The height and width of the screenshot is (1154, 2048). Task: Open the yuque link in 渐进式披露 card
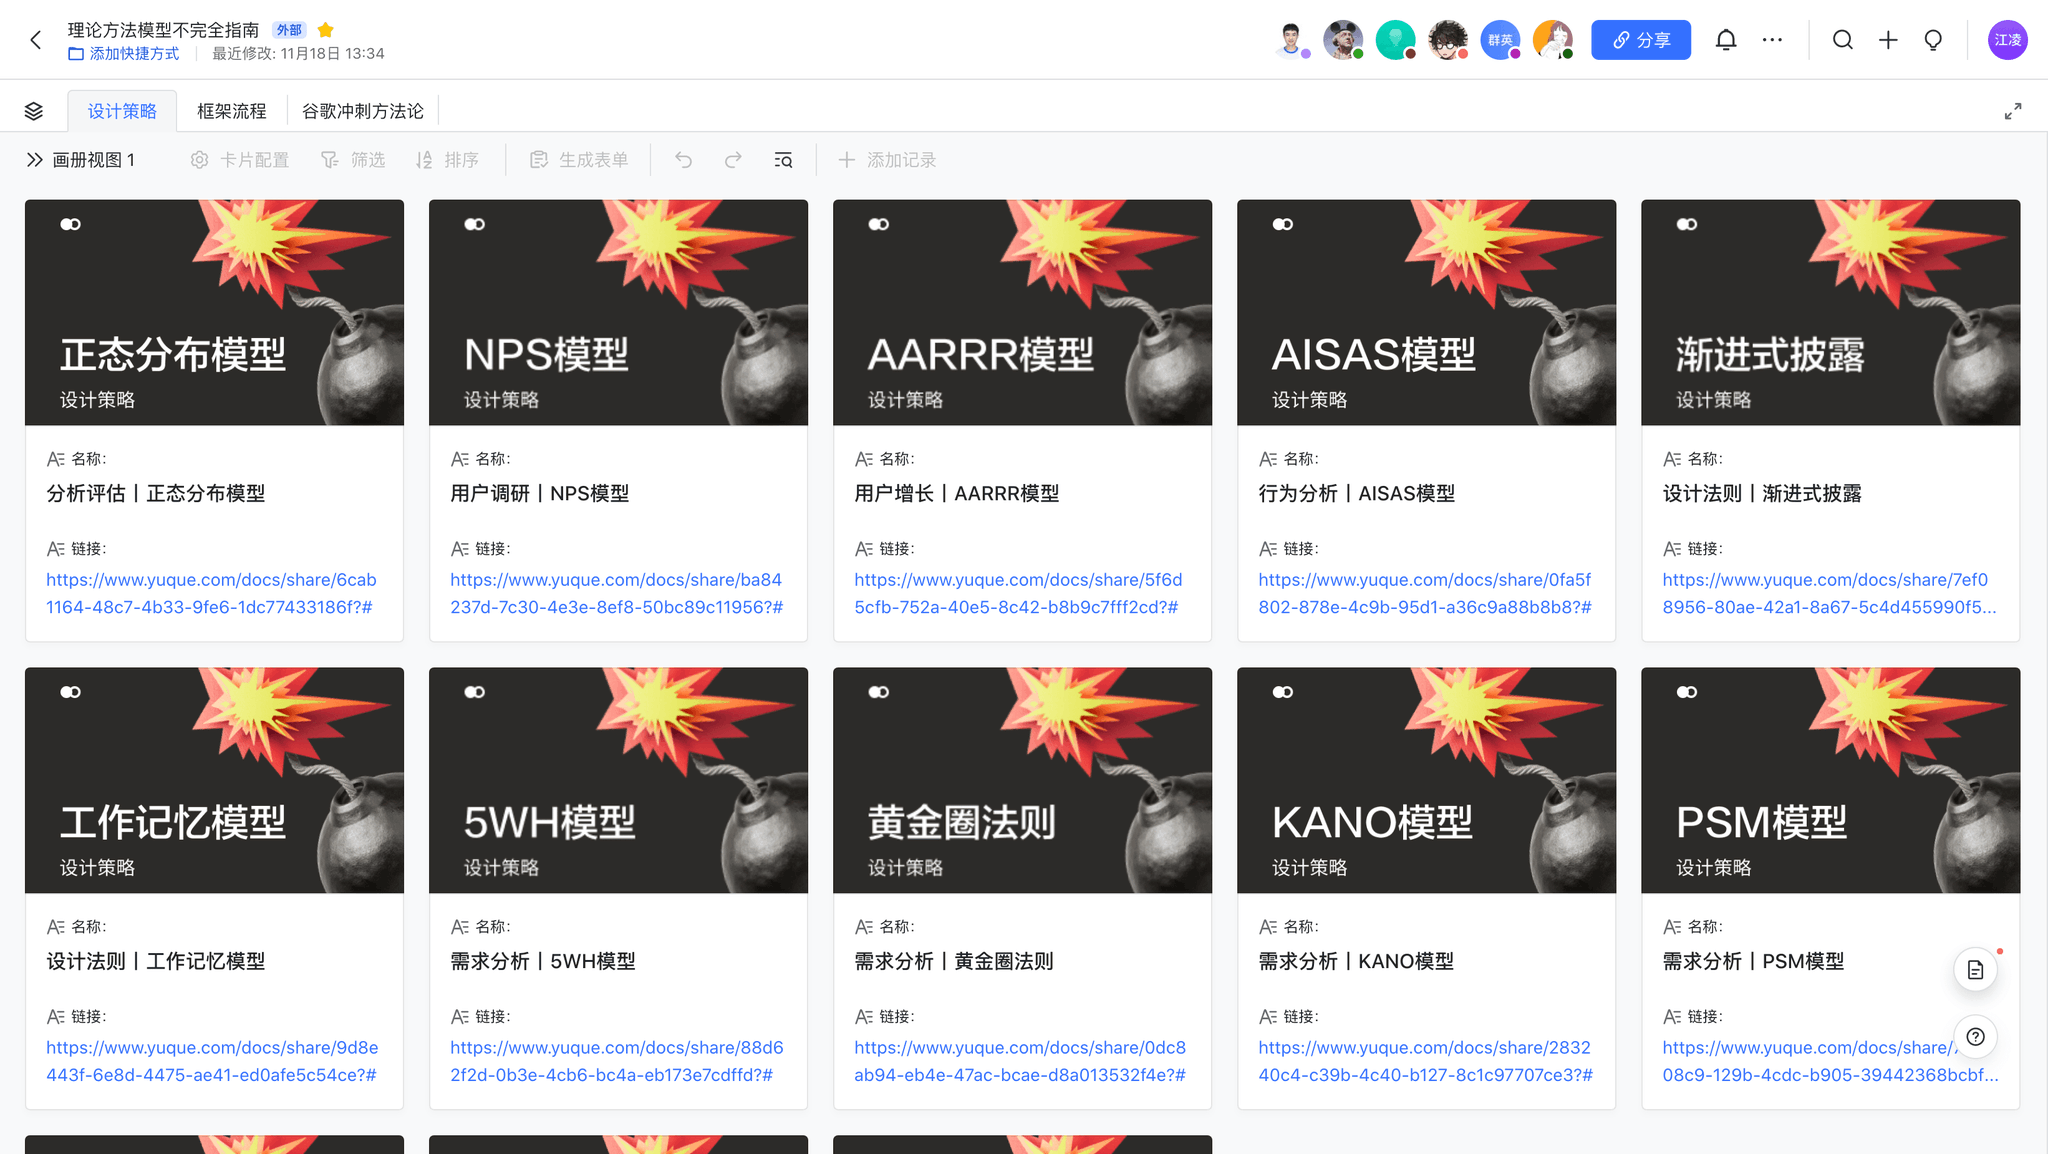1829,593
